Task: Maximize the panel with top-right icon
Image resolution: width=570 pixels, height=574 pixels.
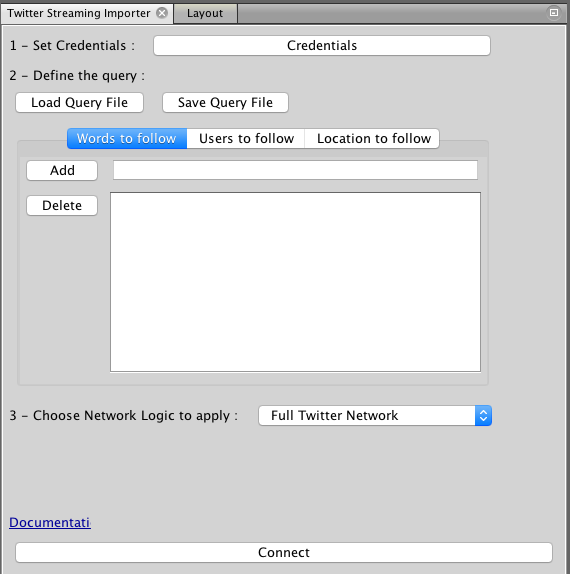Action: (554, 13)
